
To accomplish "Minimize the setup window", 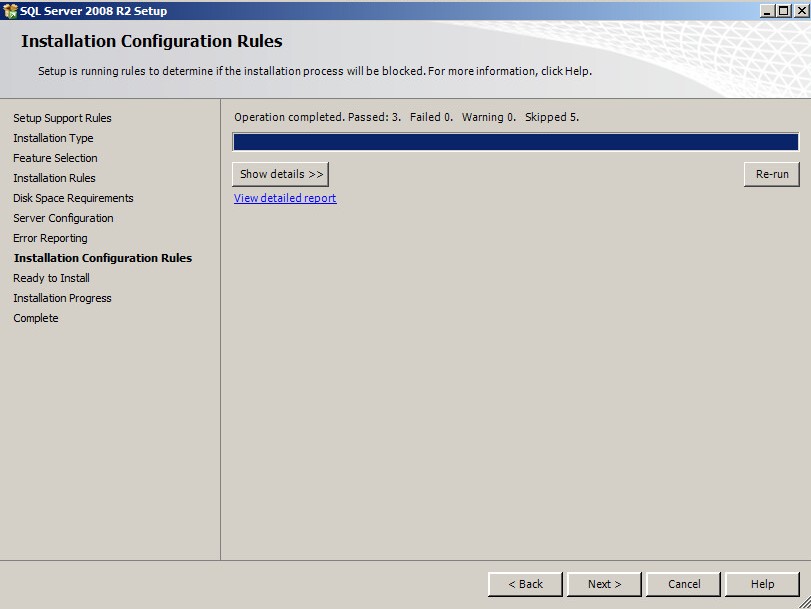I will [x=768, y=10].
